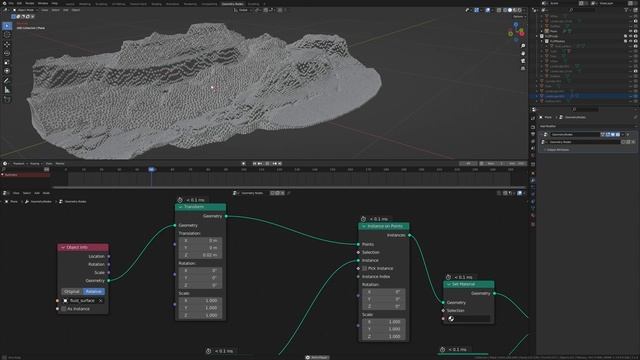Screen dimensions: 640x360
Task: Open the timeline Marker menu
Action: click(60, 164)
